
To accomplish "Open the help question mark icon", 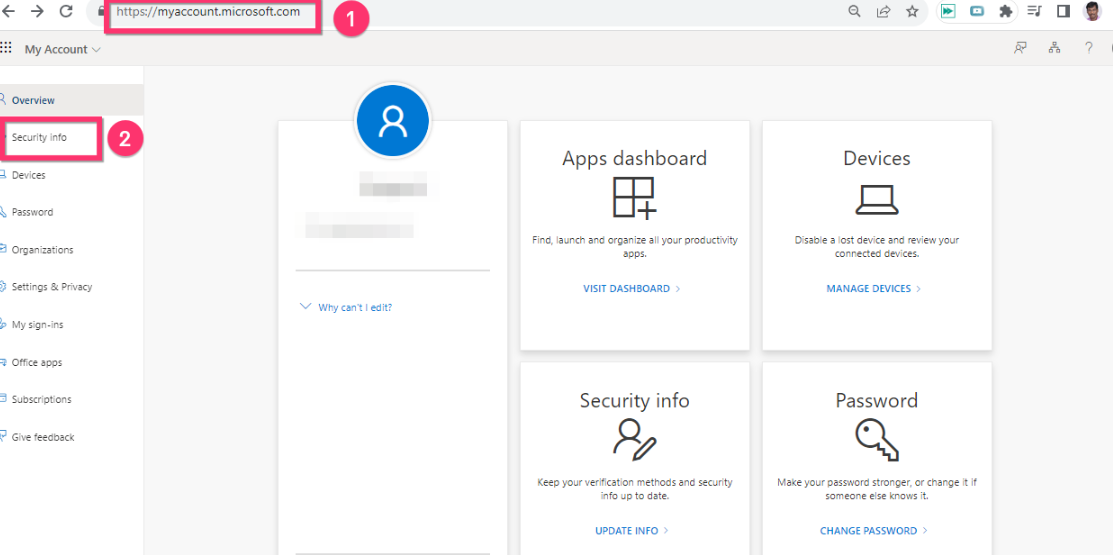I will point(1089,48).
